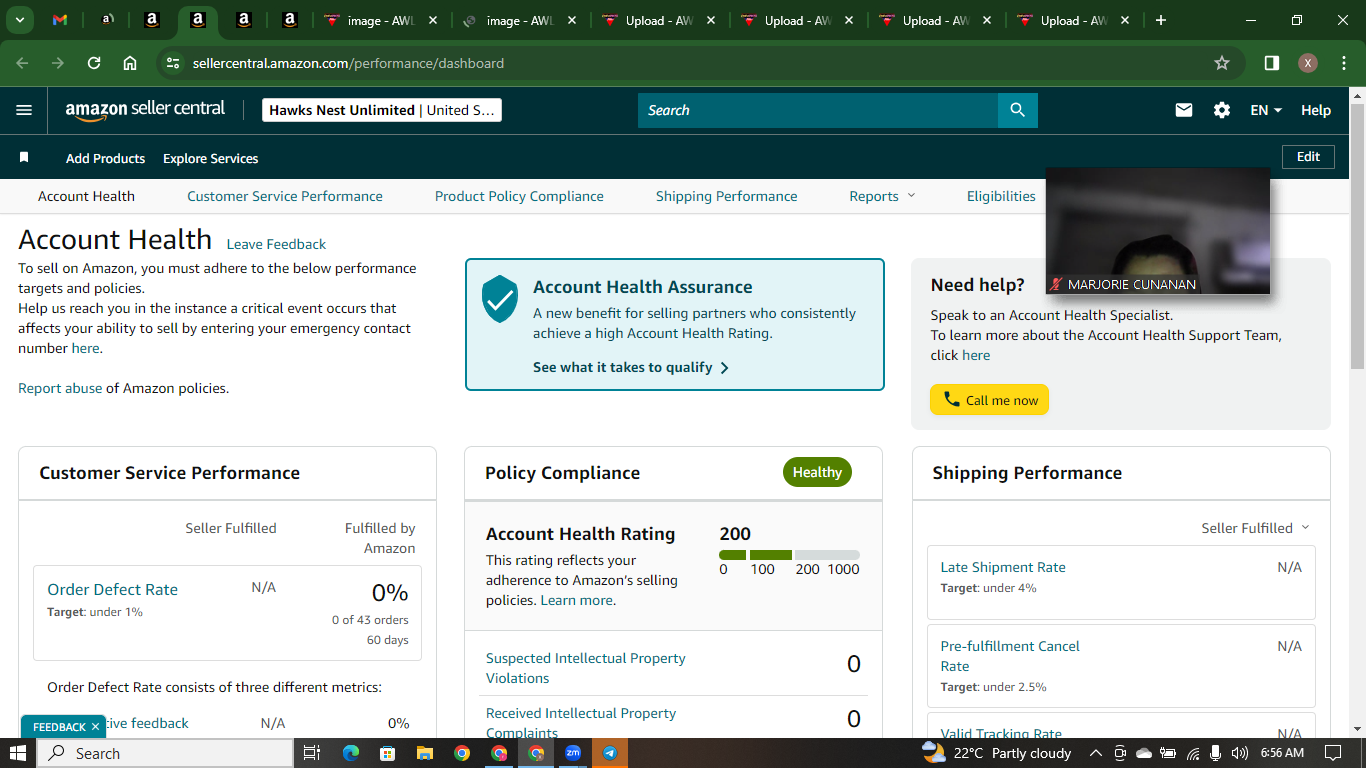Launch Microsoft Edge from the taskbar
1366x768 pixels.
pos(350,753)
